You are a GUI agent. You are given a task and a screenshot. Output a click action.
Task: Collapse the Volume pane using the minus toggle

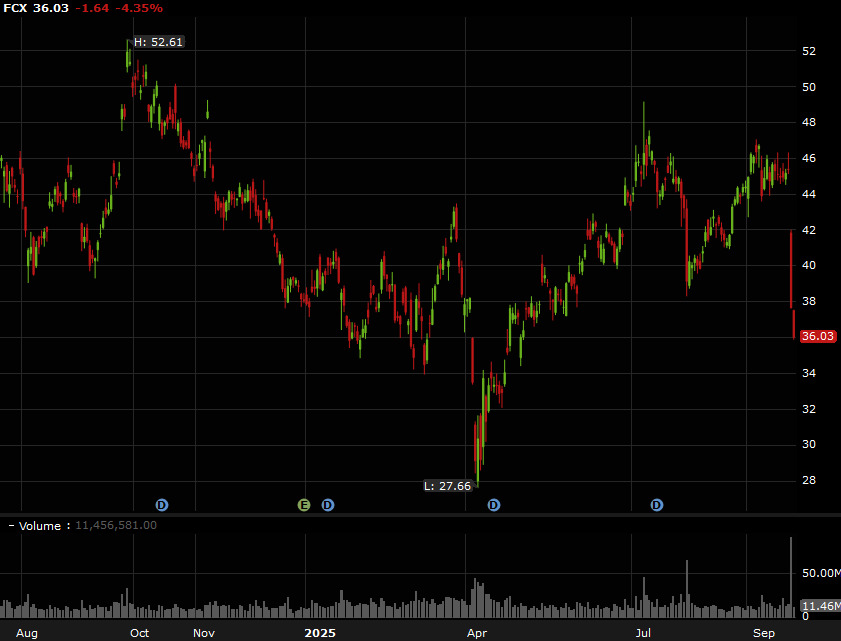[10, 525]
